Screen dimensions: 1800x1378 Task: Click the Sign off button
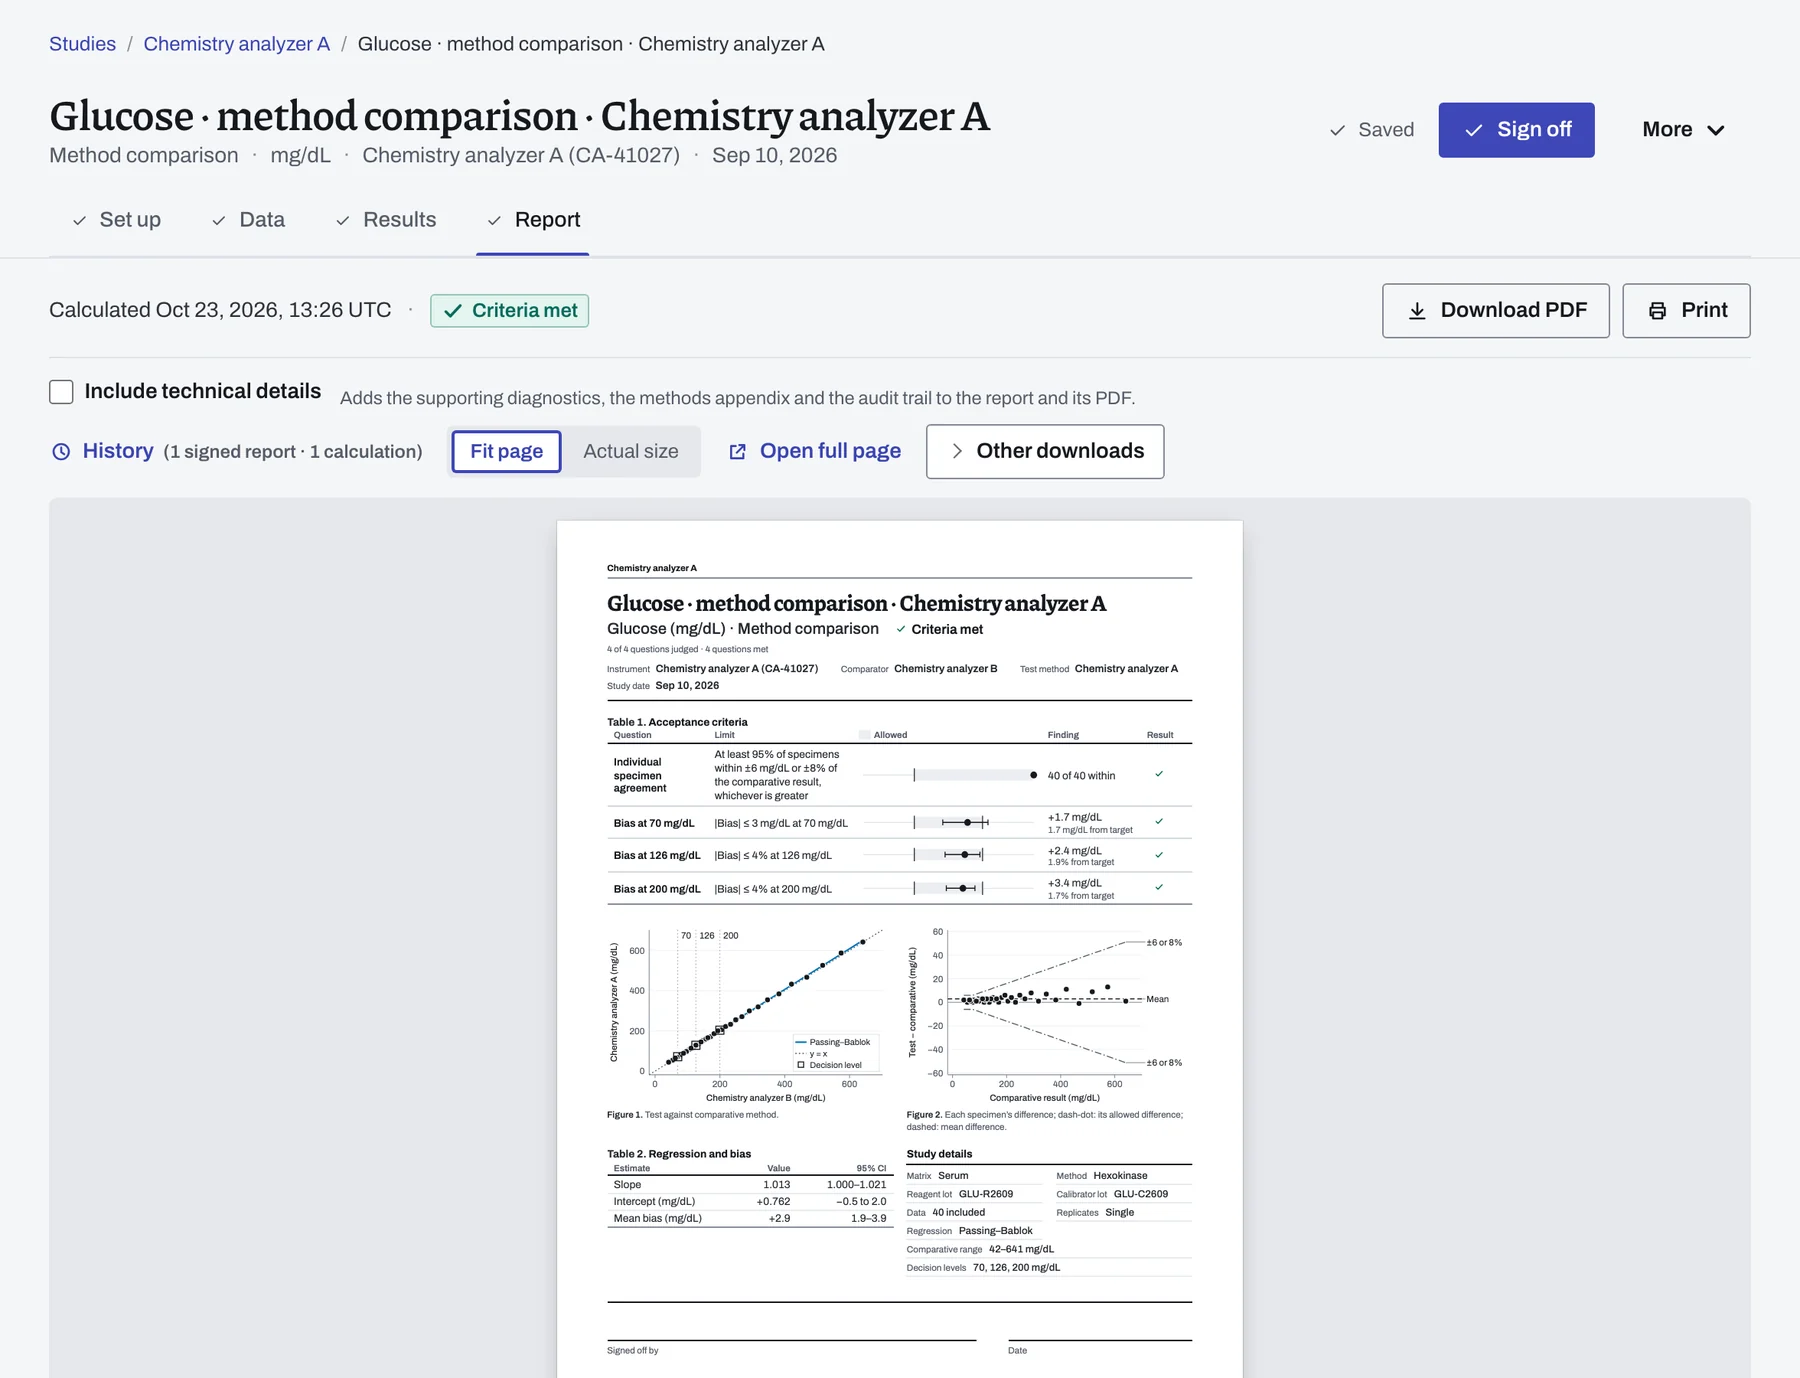coord(1516,130)
